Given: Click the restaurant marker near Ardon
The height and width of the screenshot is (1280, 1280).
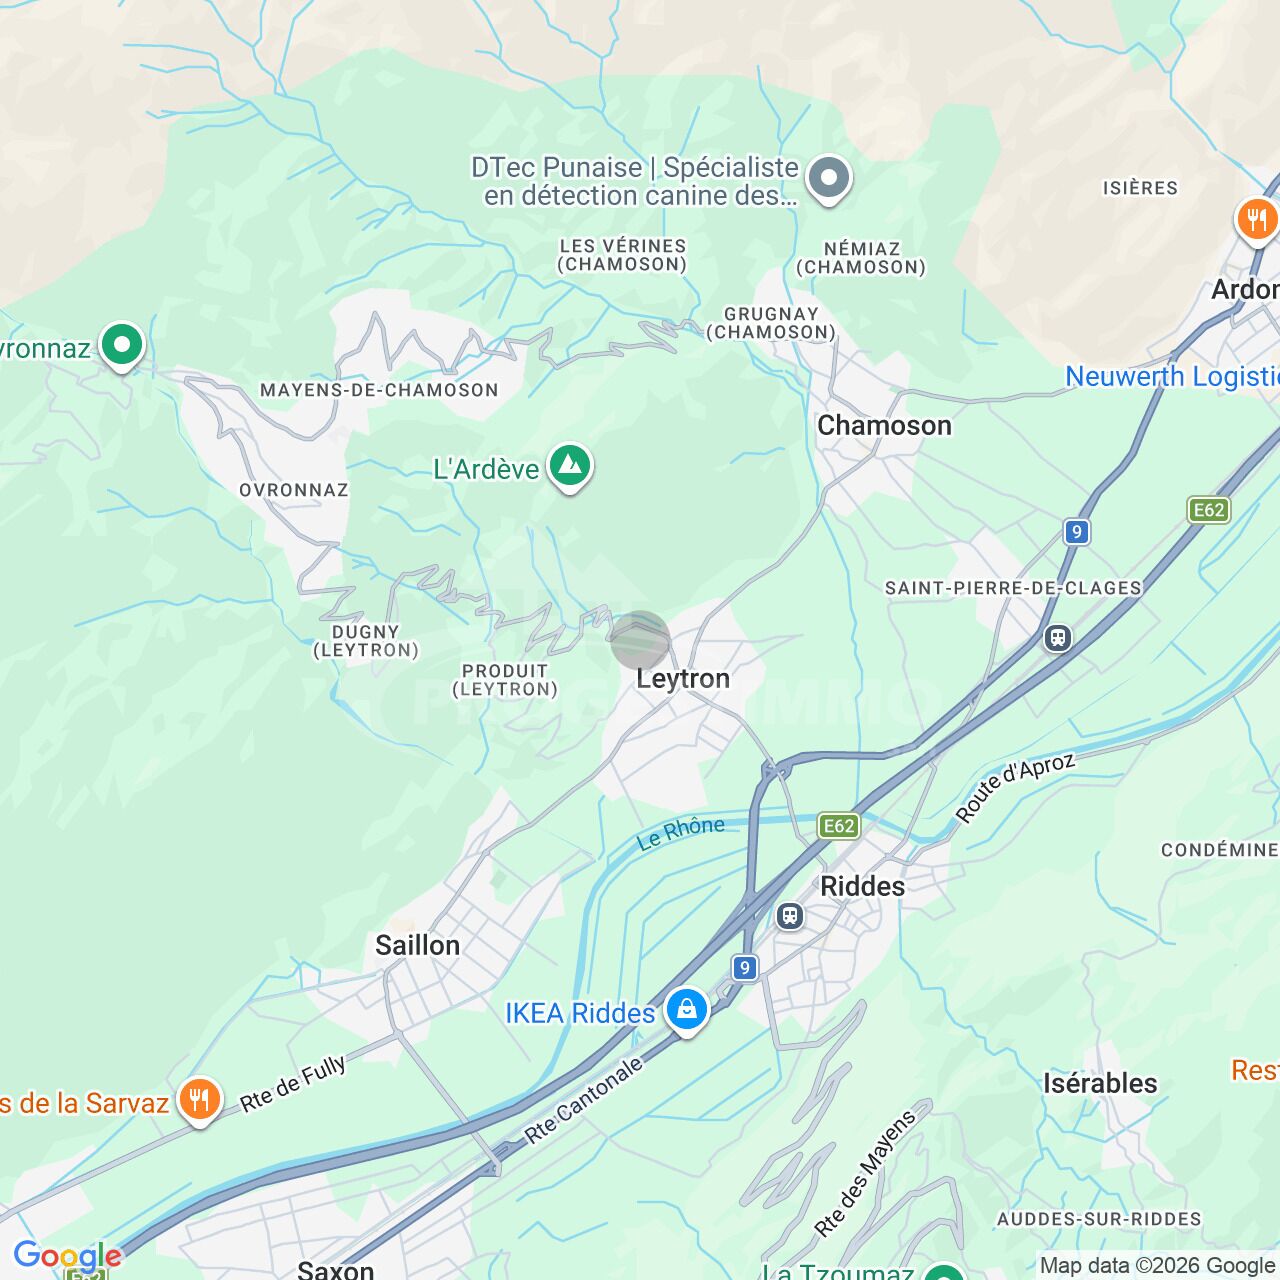Looking at the screenshot, I should point(1257,220).
